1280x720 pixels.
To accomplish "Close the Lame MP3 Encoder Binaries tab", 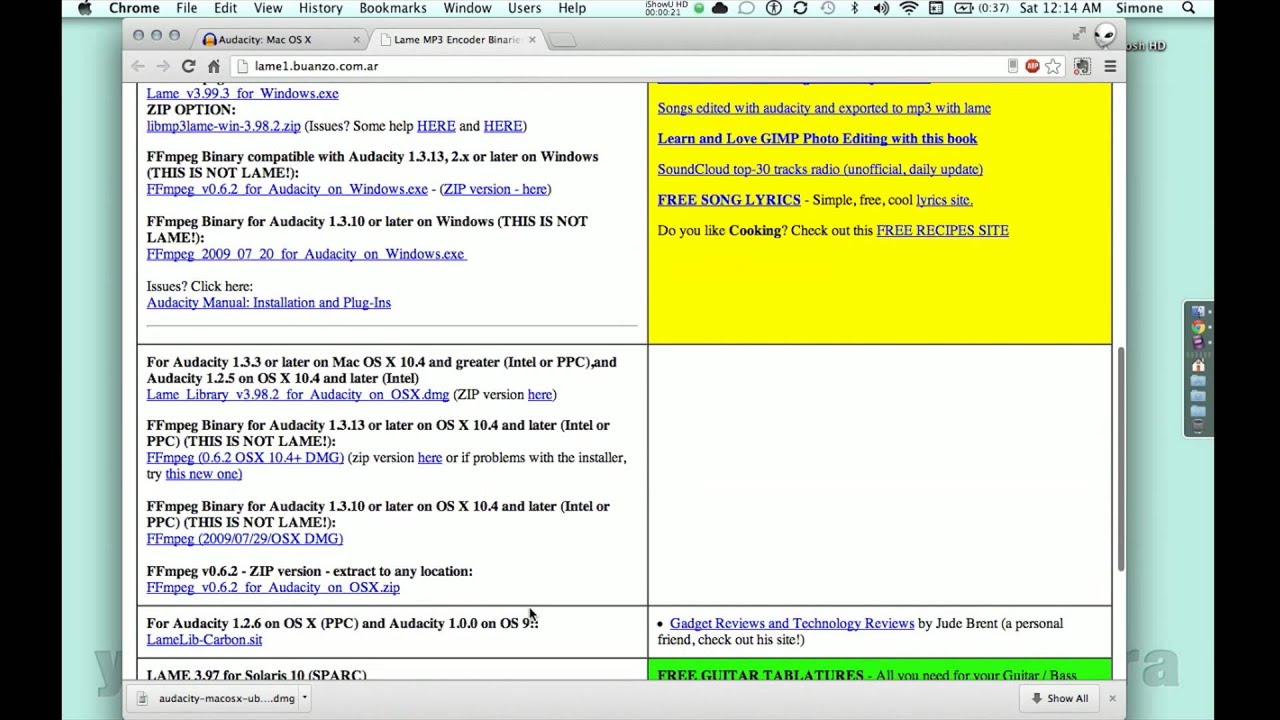I will pyautogui.click(x=532, y=40).
